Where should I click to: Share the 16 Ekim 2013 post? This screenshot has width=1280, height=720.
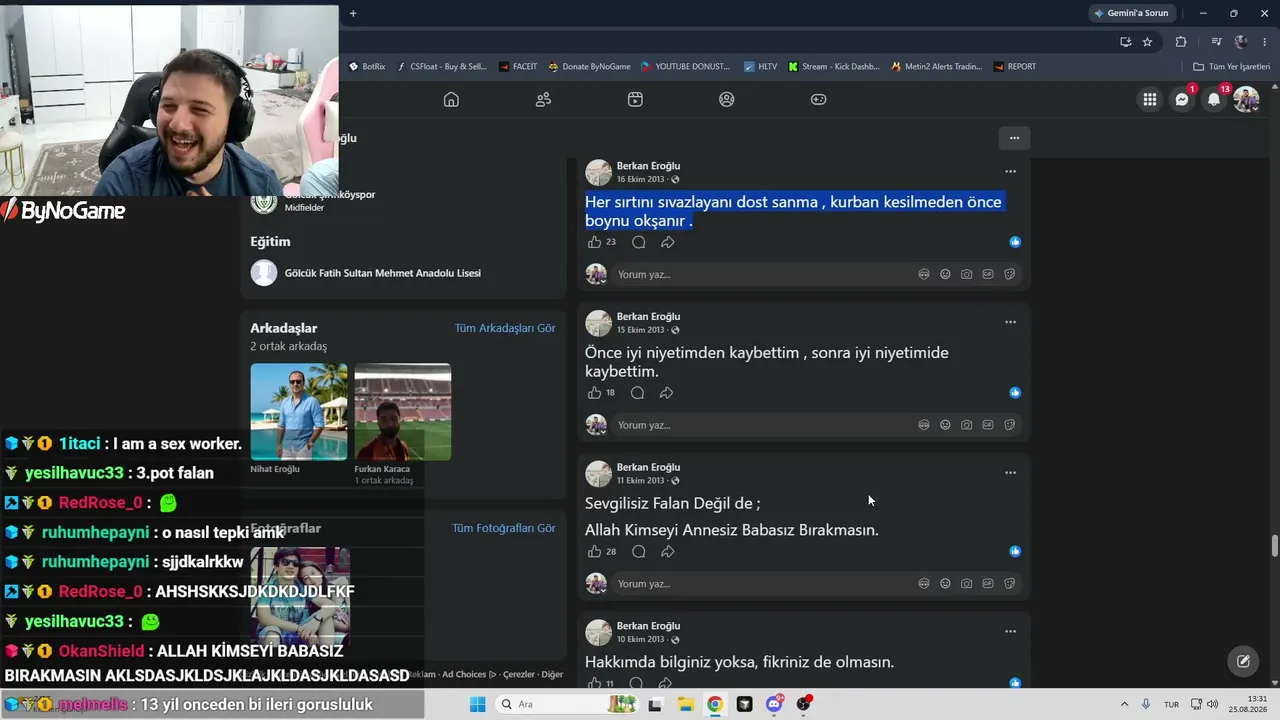coord(667,242)
